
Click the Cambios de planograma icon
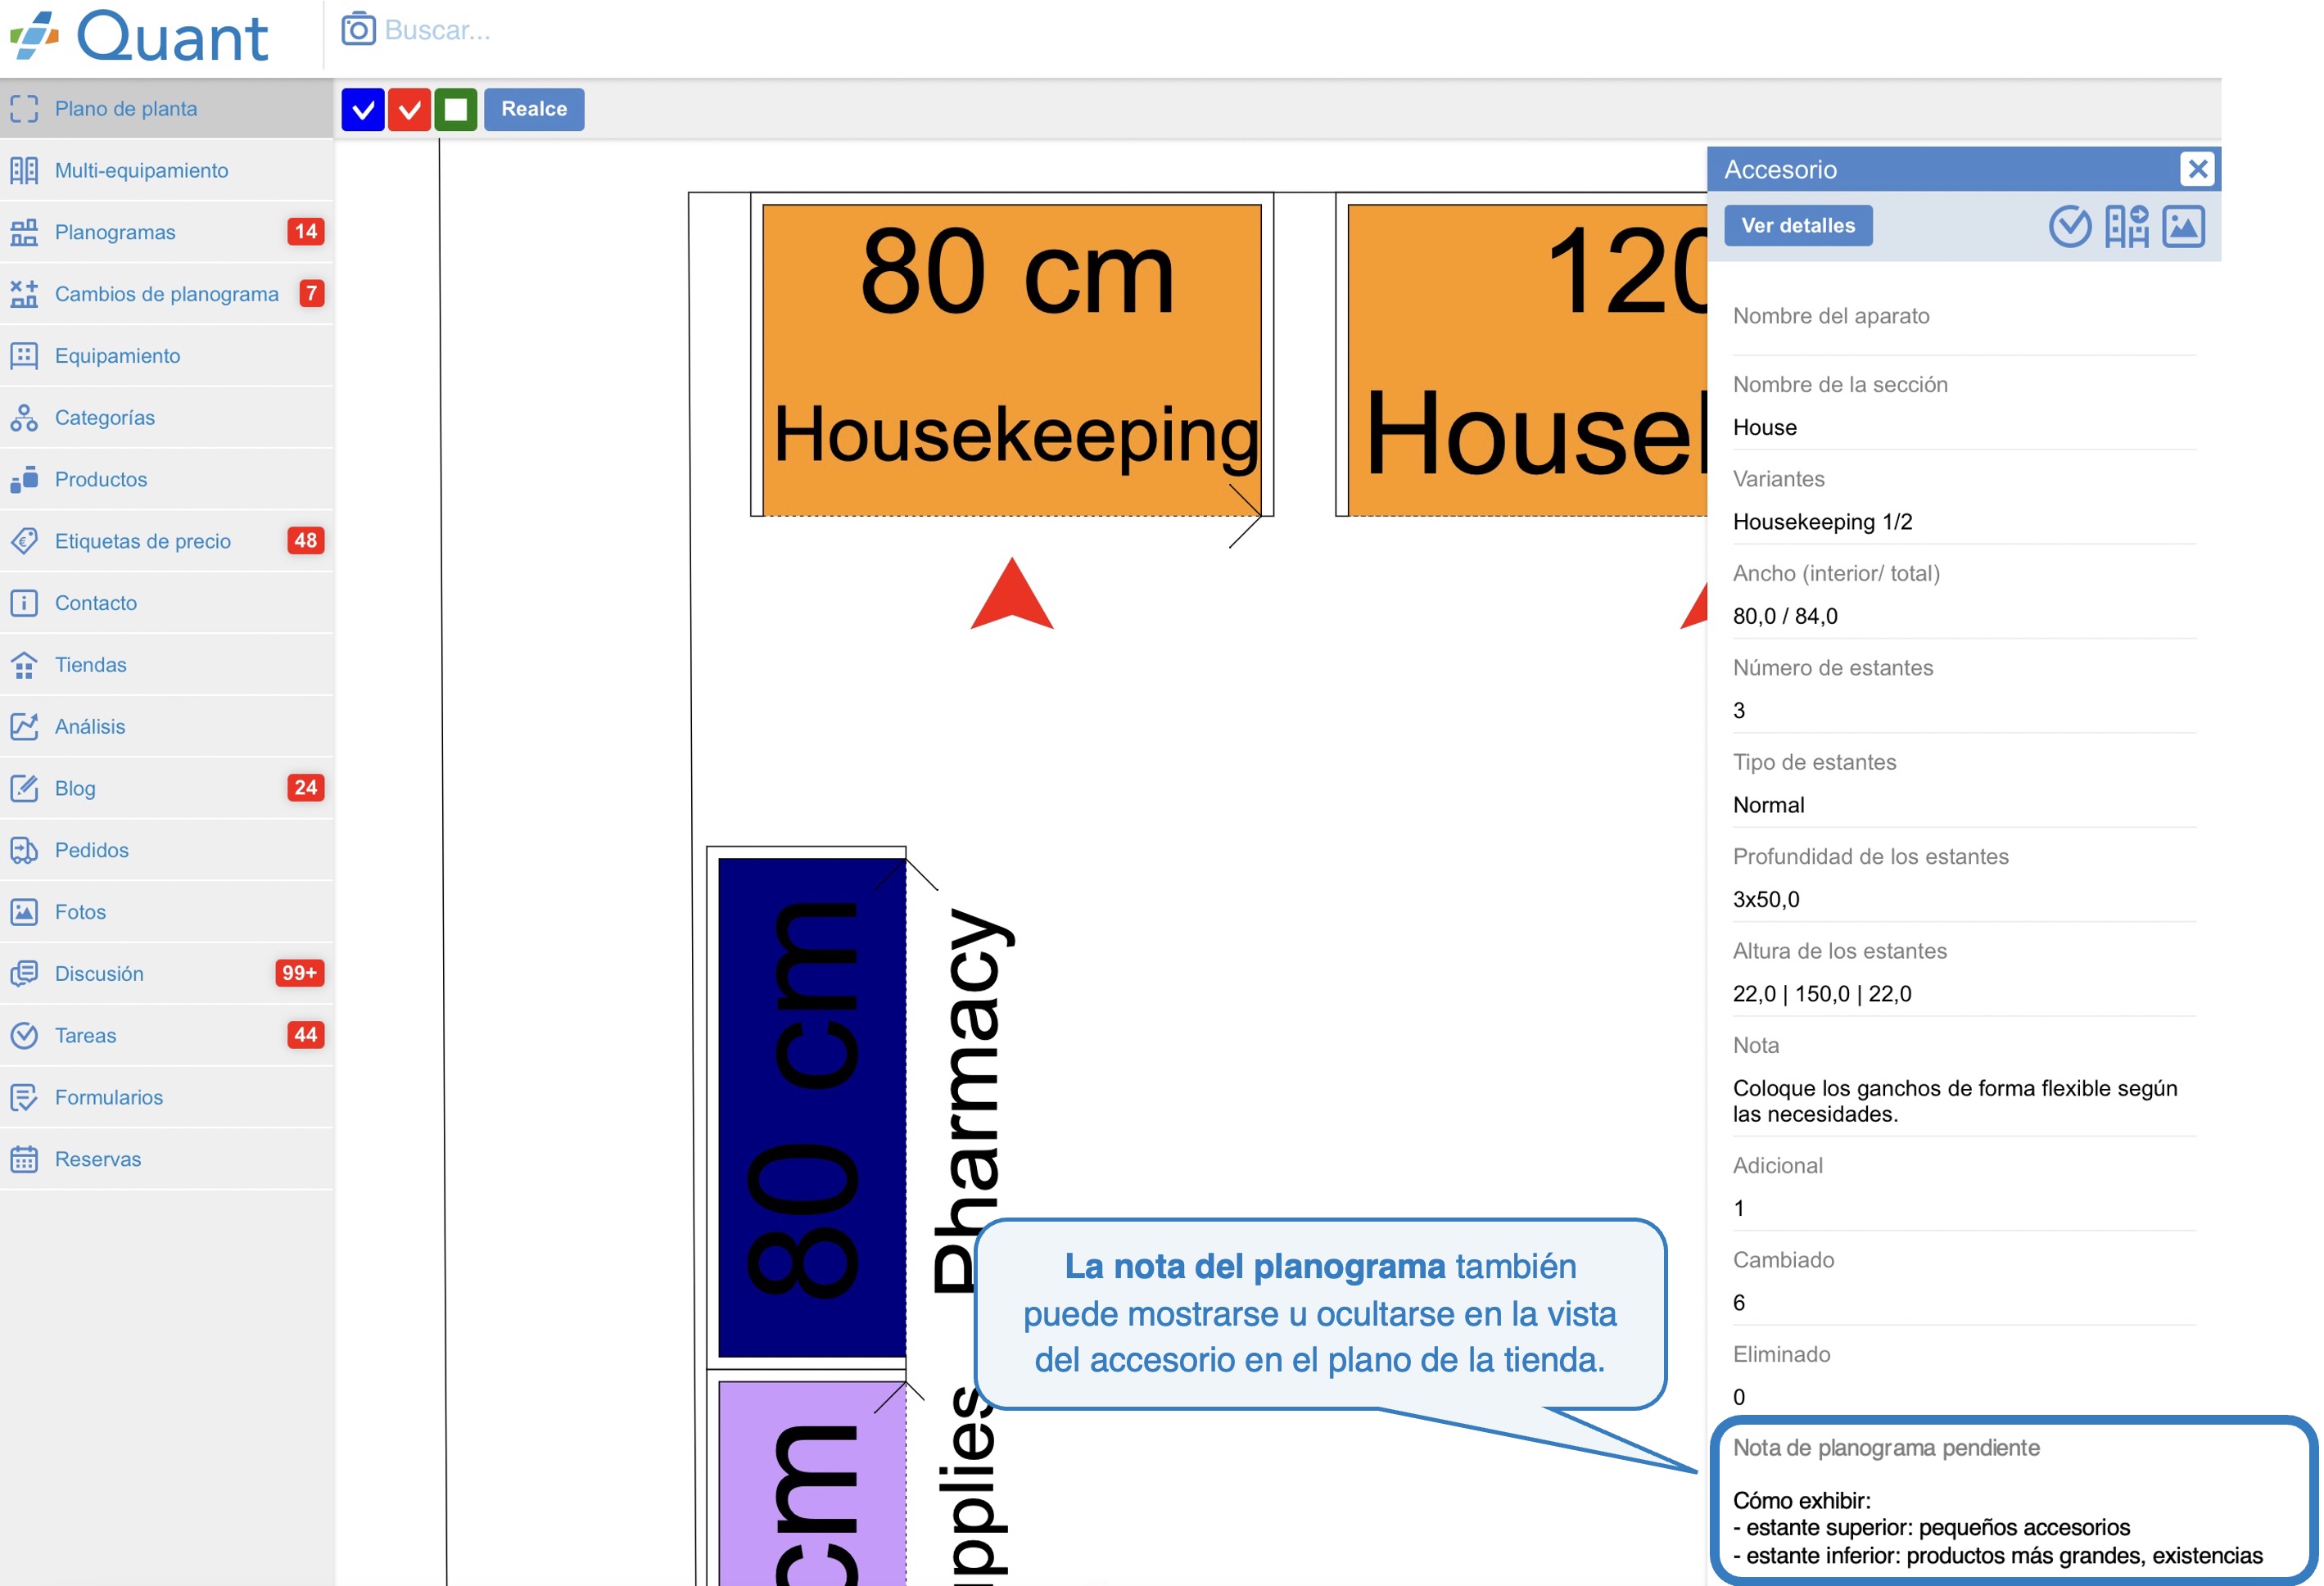tap(24, 294)
